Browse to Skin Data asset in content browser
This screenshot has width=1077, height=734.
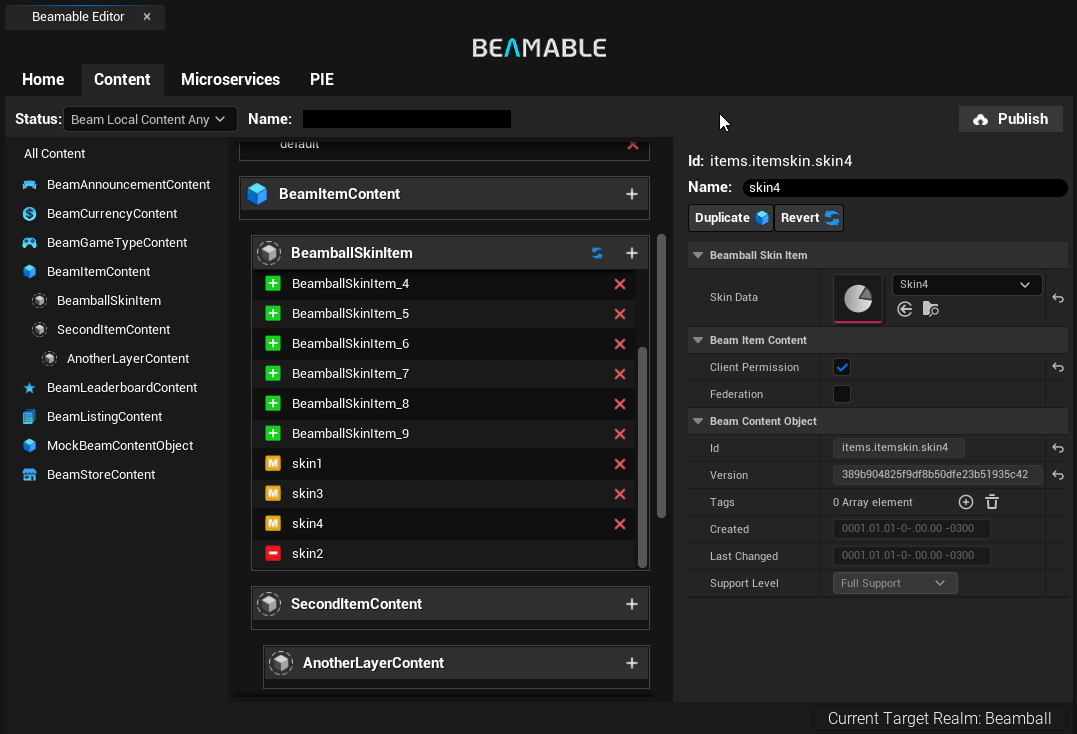[x=930, y=310]
